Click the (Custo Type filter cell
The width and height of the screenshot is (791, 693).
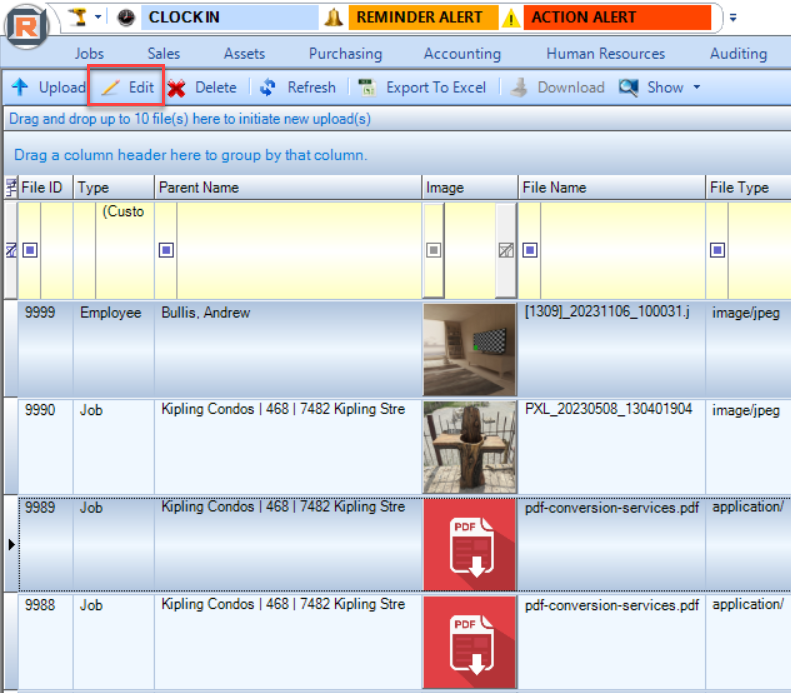[125, 250]
